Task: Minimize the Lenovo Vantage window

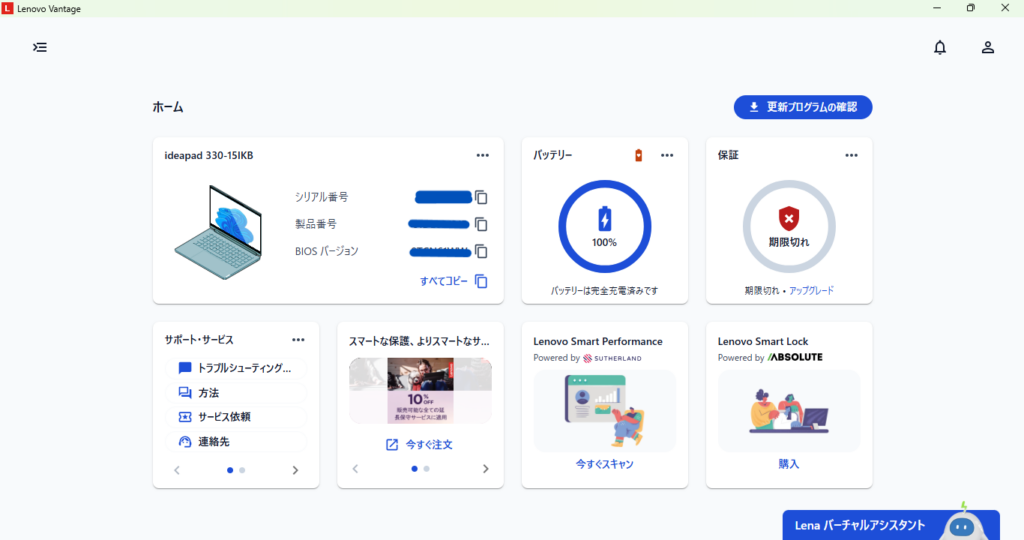Action: coord(936,8)
